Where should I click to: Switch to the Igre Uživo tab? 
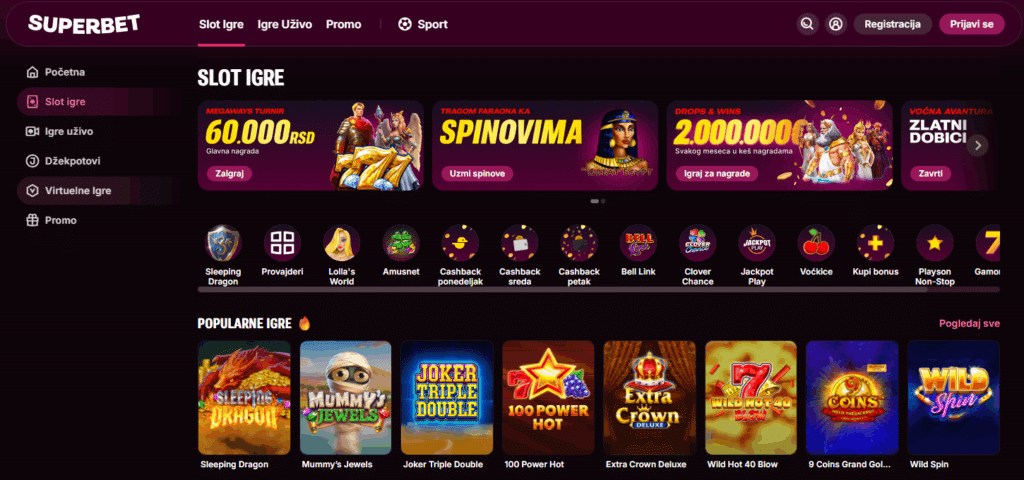285,24
